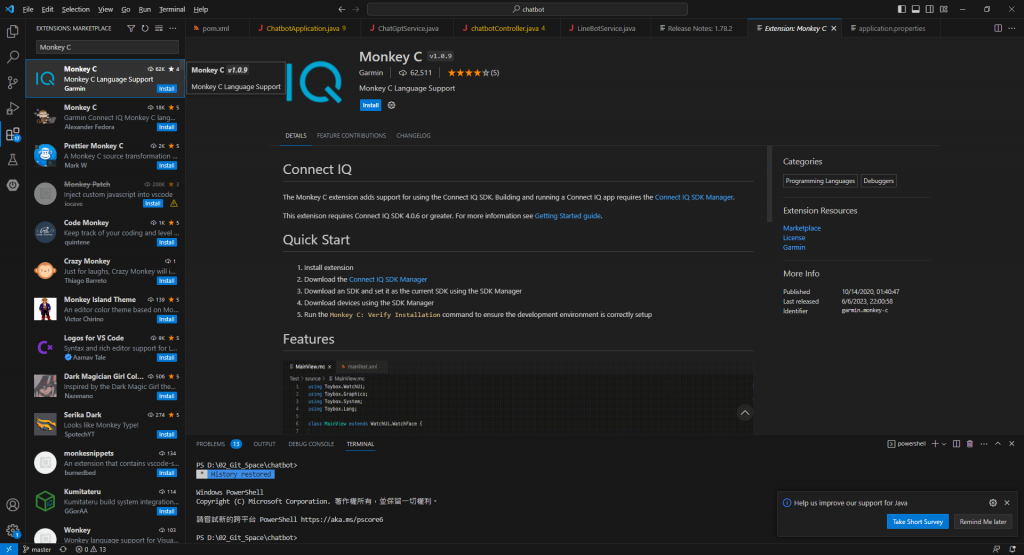Click the master branch in status bar
1024x555 pixels.
click(37, 549)
